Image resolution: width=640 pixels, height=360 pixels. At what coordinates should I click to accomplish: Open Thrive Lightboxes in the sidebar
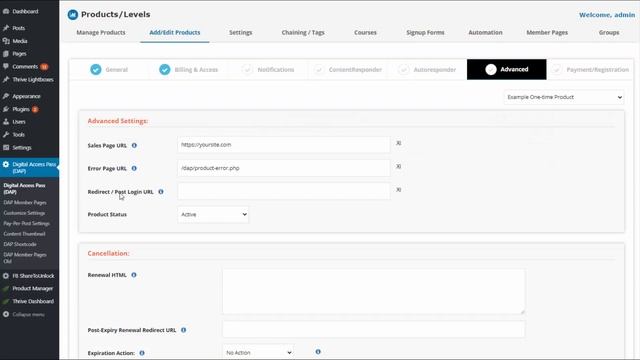pos(33,80)
